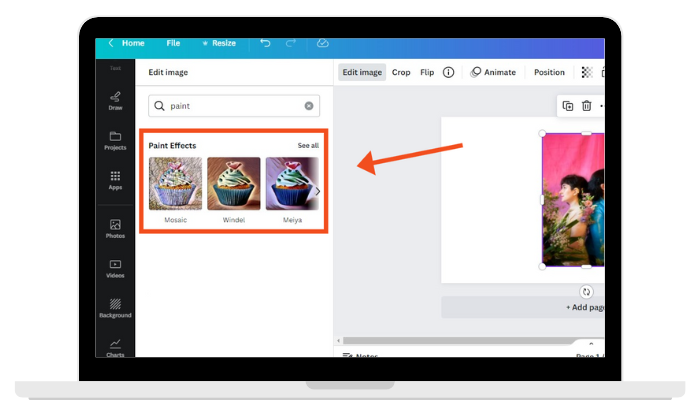Show more paint effects with arrow
This screenshot has height=400, width=700.
point(317,192)
